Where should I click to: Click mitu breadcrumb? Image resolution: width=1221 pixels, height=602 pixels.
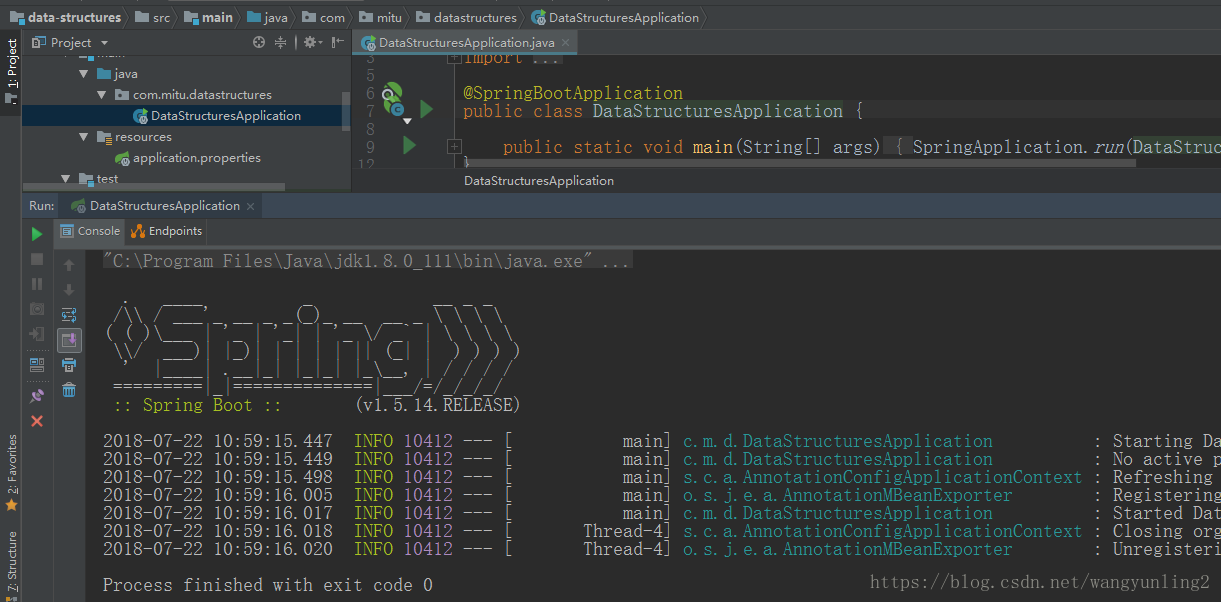pos(381,17)
